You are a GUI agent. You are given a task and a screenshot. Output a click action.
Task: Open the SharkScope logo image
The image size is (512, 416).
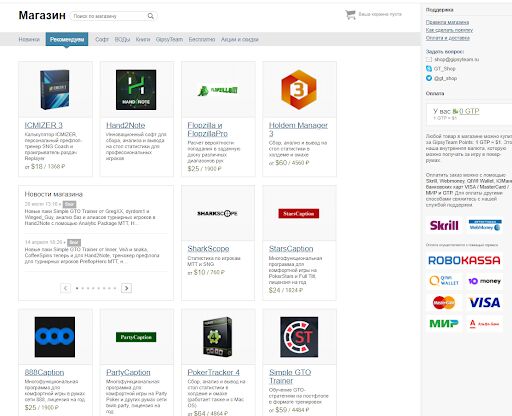pyautogui.click(x=217, y=213)
